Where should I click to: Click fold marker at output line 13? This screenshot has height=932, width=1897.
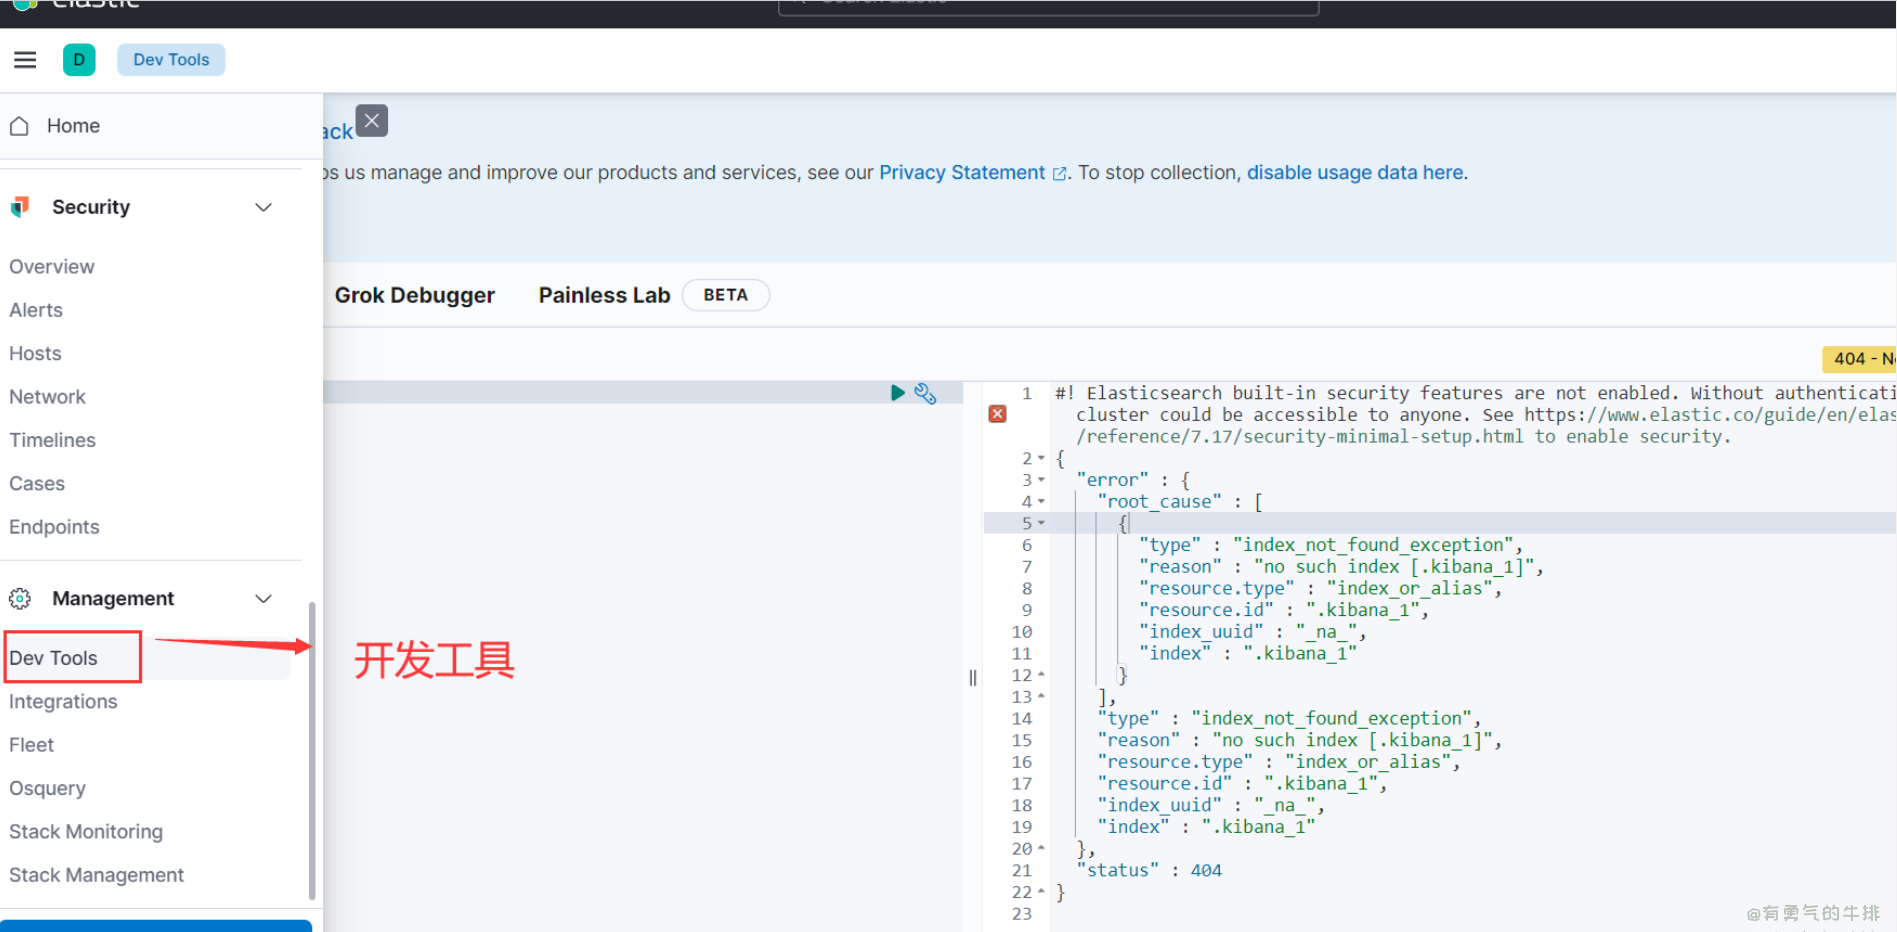tap(1041, 697)
